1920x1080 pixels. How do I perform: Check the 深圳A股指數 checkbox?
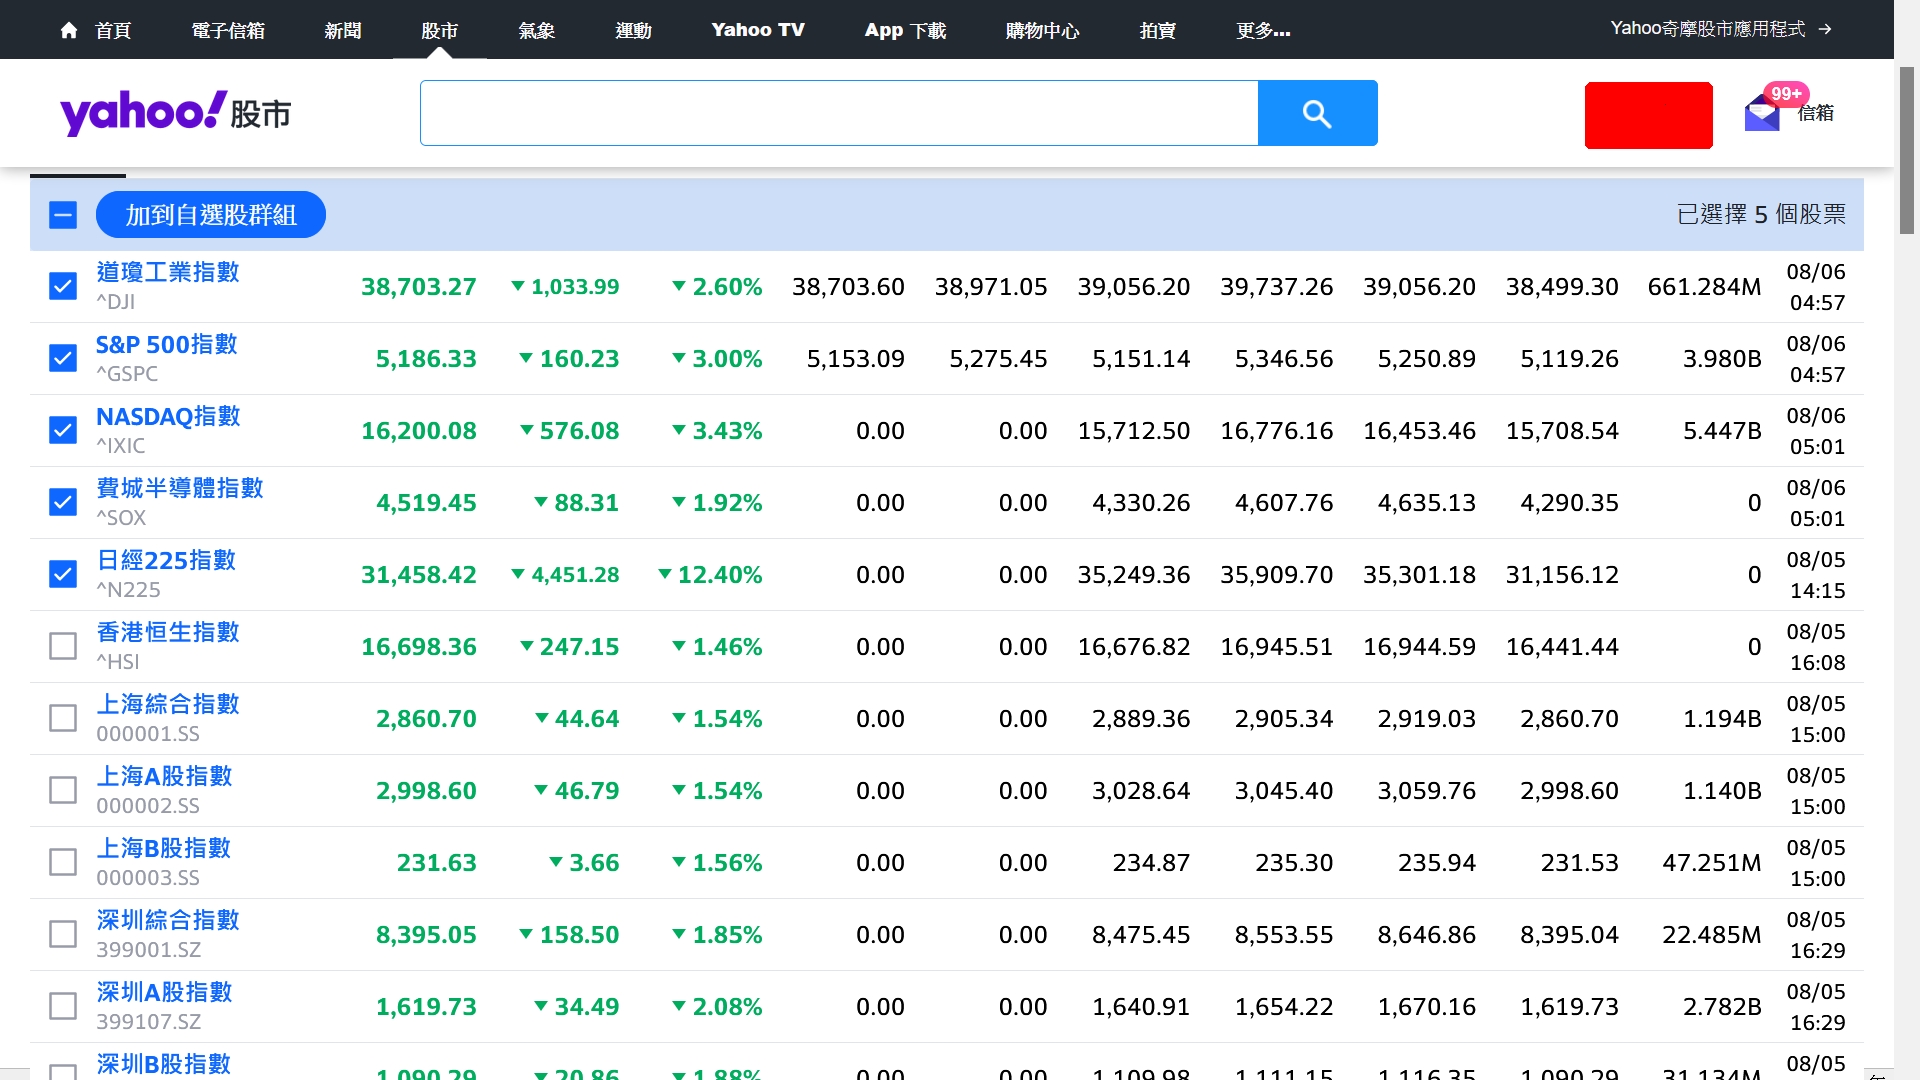point(63,1006)
